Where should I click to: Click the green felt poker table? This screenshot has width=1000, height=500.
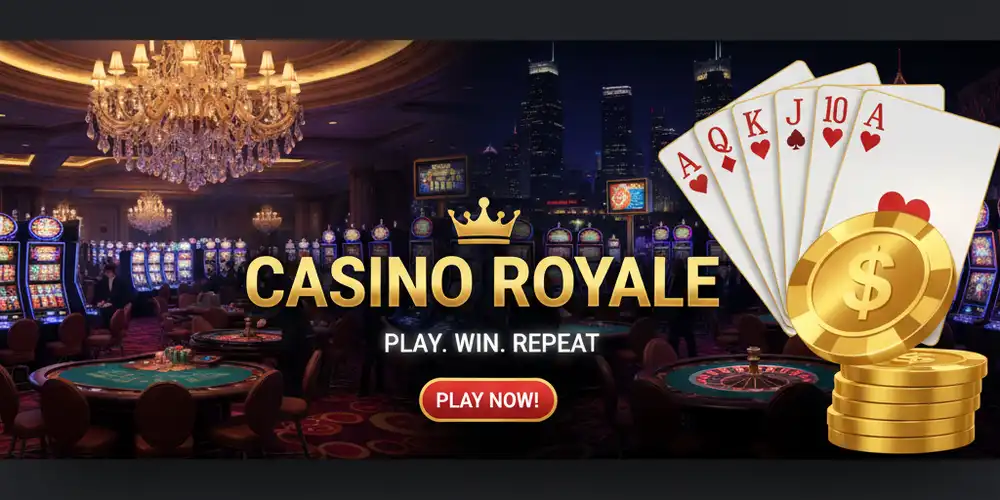153,376
